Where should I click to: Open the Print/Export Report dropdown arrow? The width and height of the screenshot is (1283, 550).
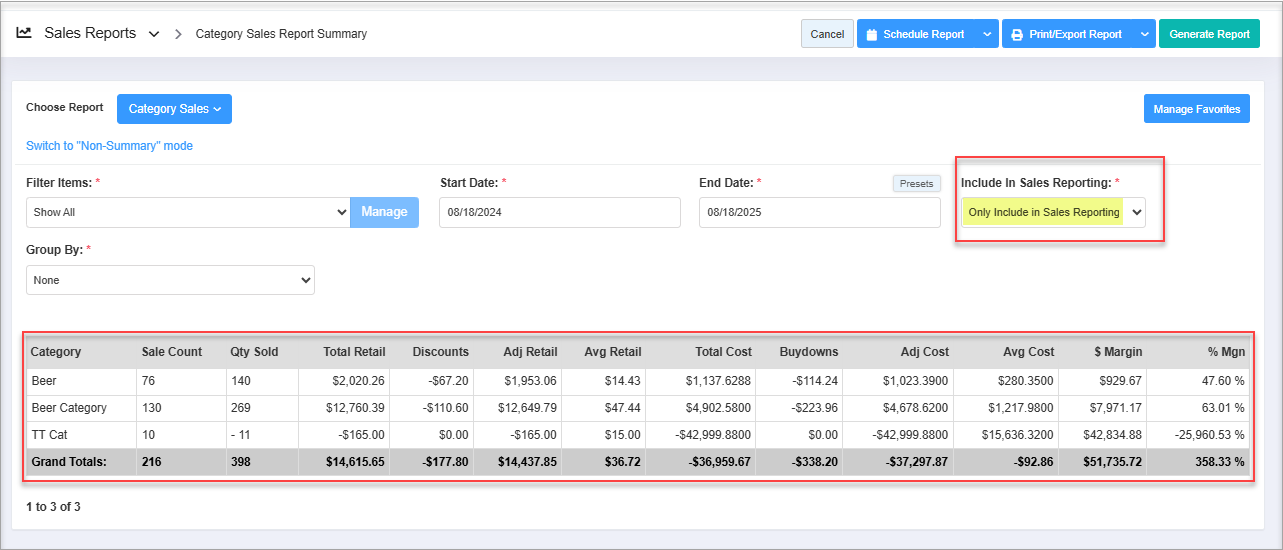pos(1143,34)
